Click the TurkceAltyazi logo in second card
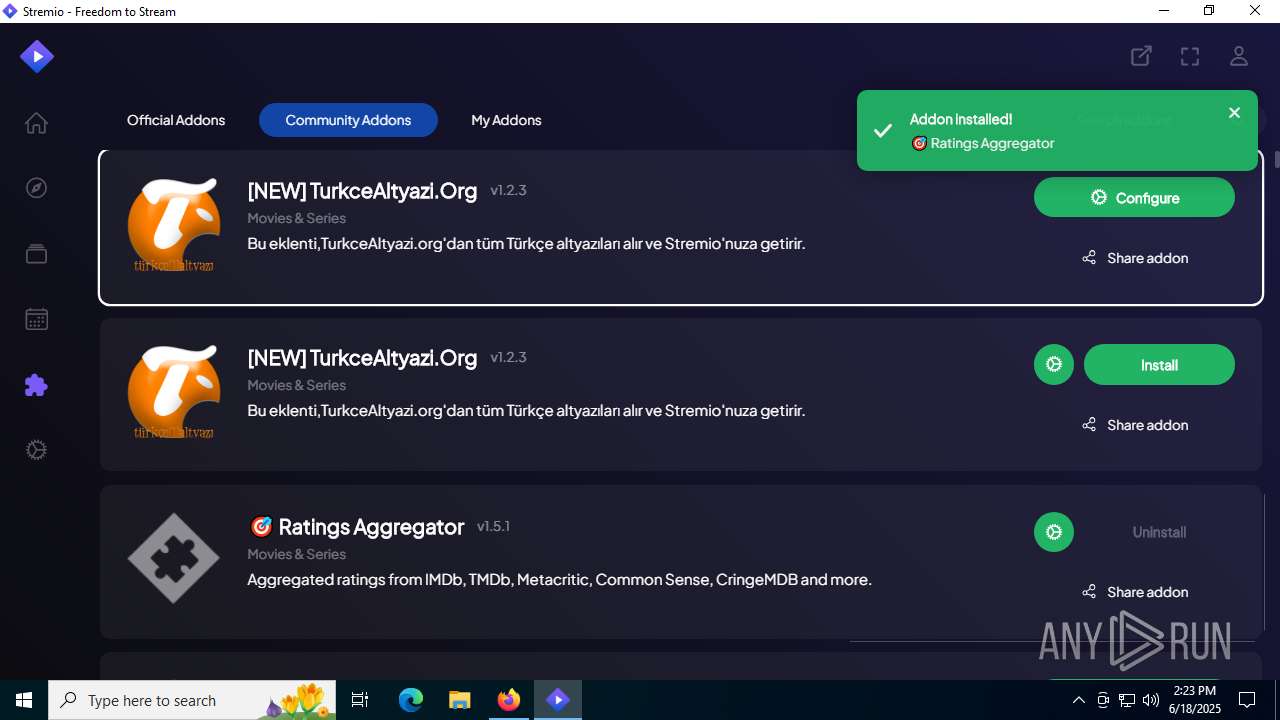The width and height of the screenshot is (1280, 720). pos(174,392)
